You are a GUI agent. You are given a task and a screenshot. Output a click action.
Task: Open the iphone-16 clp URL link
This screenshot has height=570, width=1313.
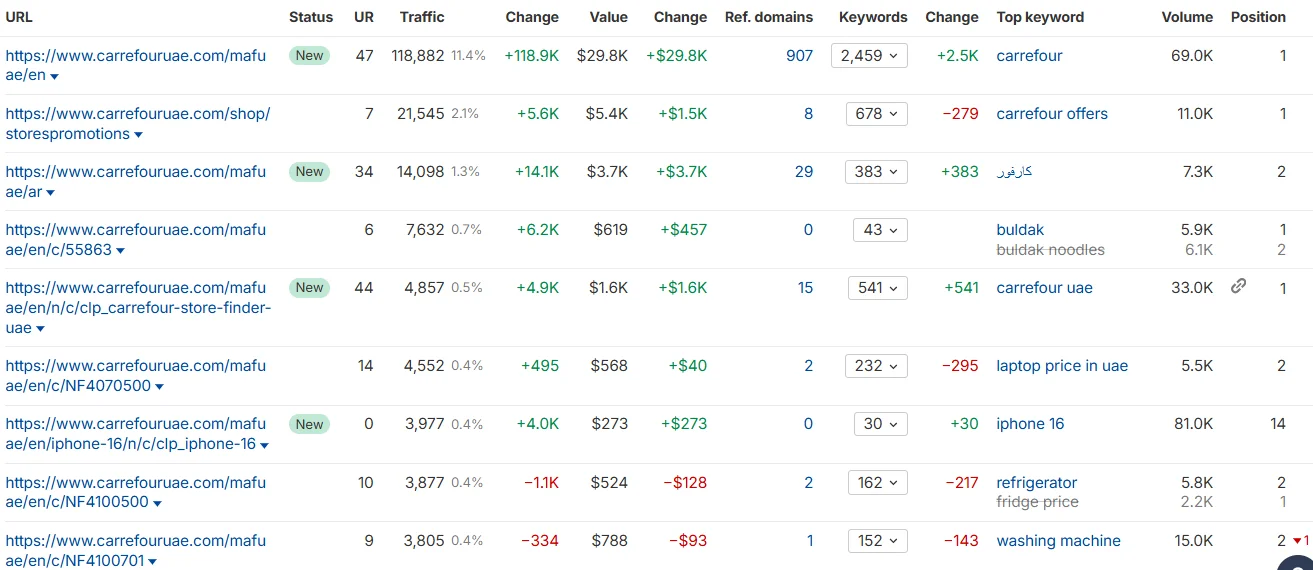(135, 433)
